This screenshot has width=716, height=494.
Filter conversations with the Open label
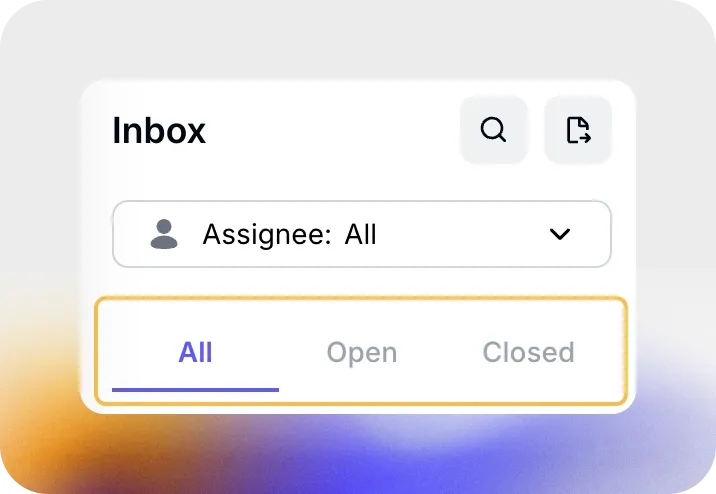(362, 352)
